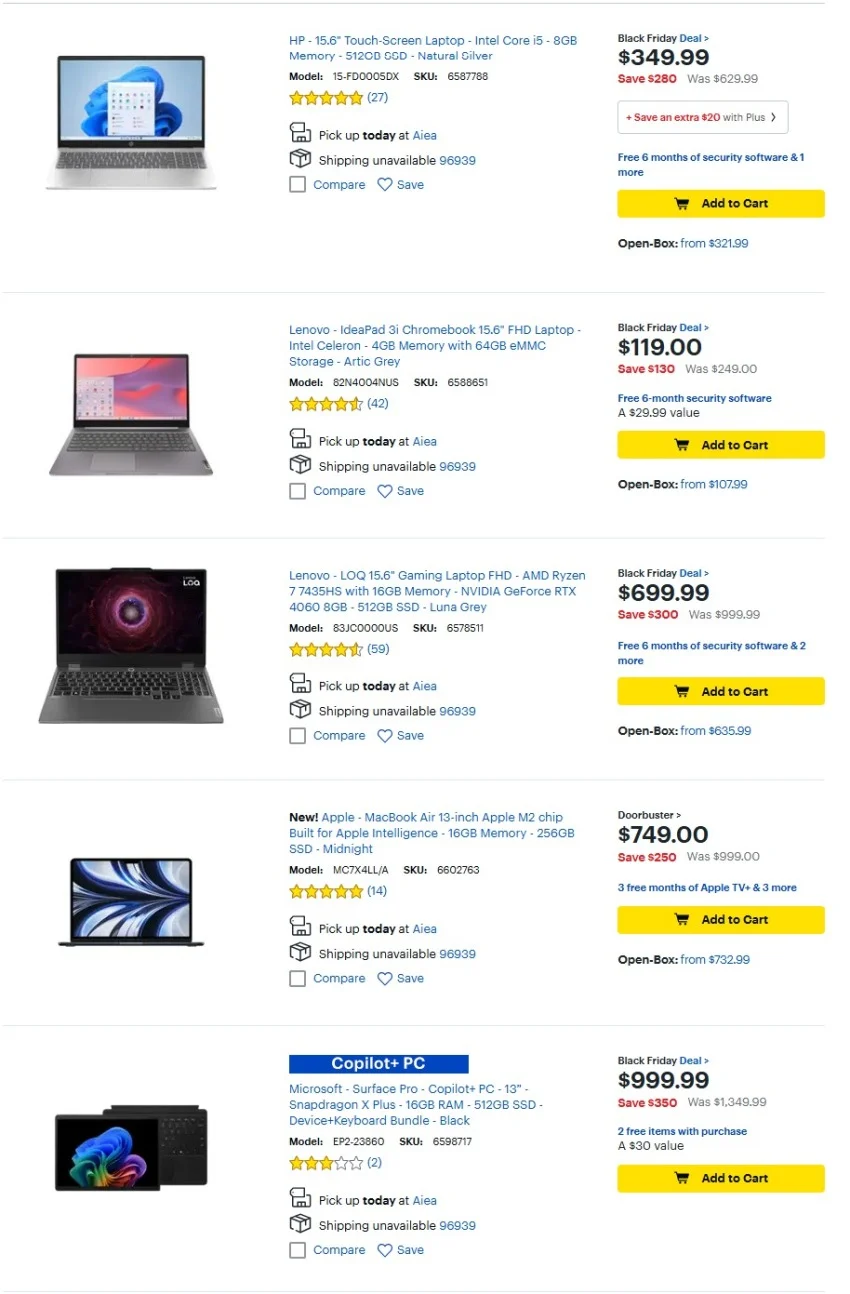The image size is (850, 1294).
Task: Open the Lenovo IdeaPad 3i Chromebook title link
Action: pos(434,345)
